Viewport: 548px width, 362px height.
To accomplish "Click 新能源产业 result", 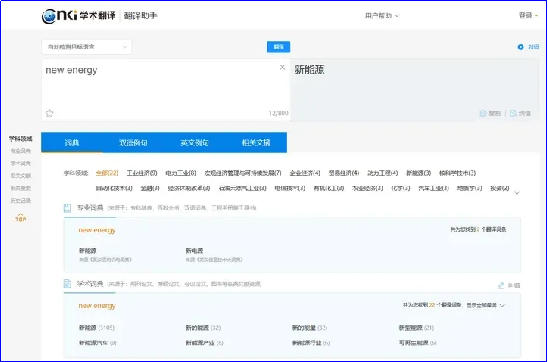I will tap(204, 343).
